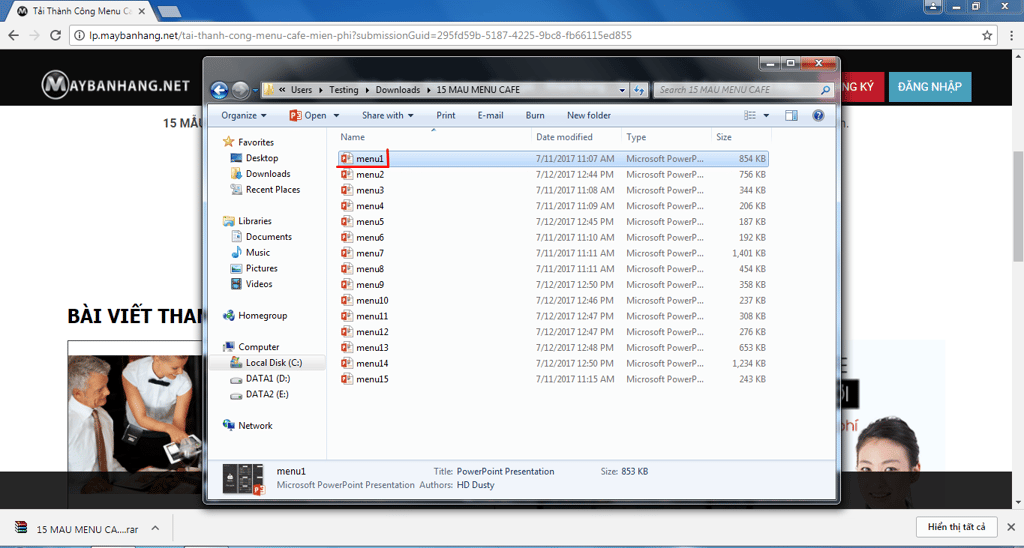The height and width of the screenshot is (548, 1024).
Task: Select the file named menu13
Action: click(x=372, y=347)
